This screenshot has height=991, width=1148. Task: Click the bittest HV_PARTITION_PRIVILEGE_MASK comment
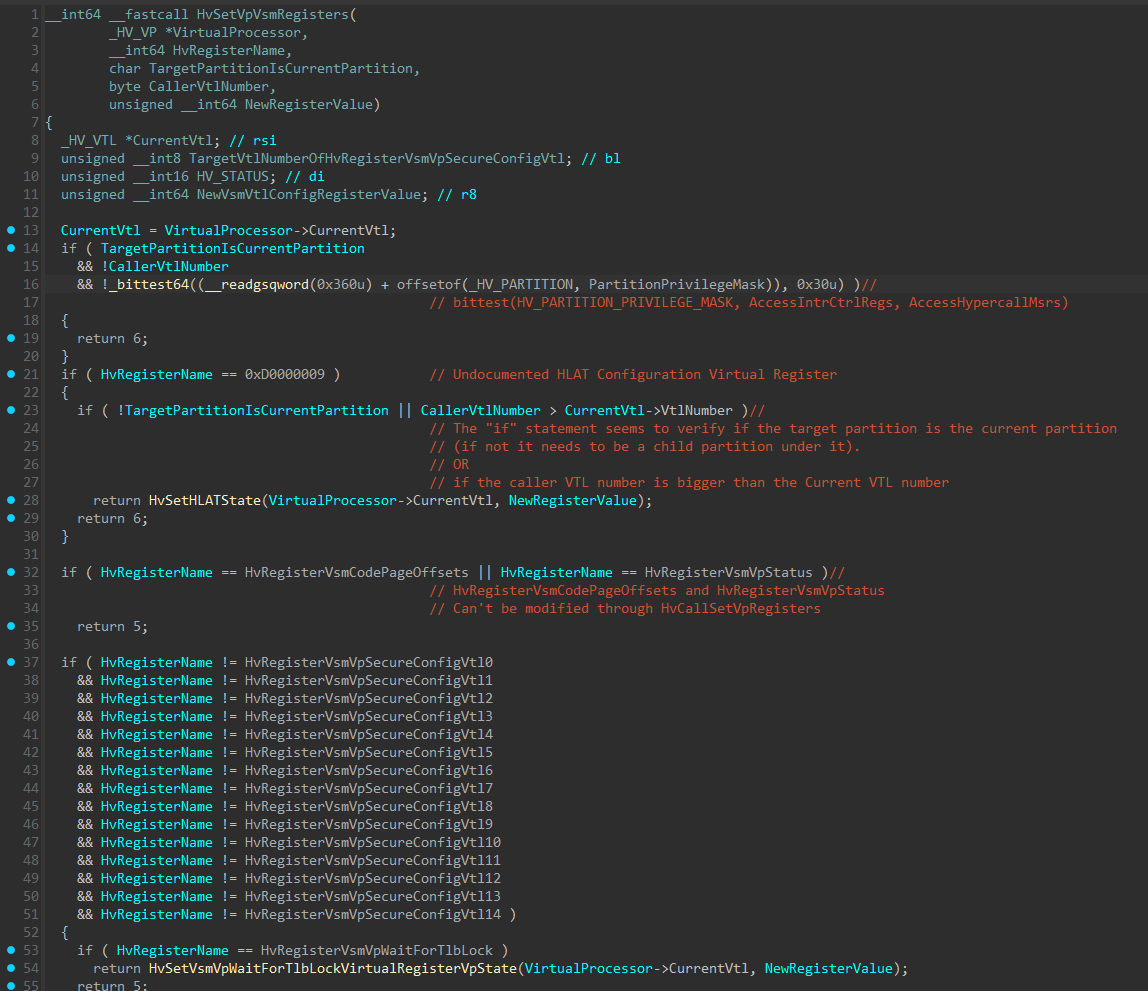[749, 302]
